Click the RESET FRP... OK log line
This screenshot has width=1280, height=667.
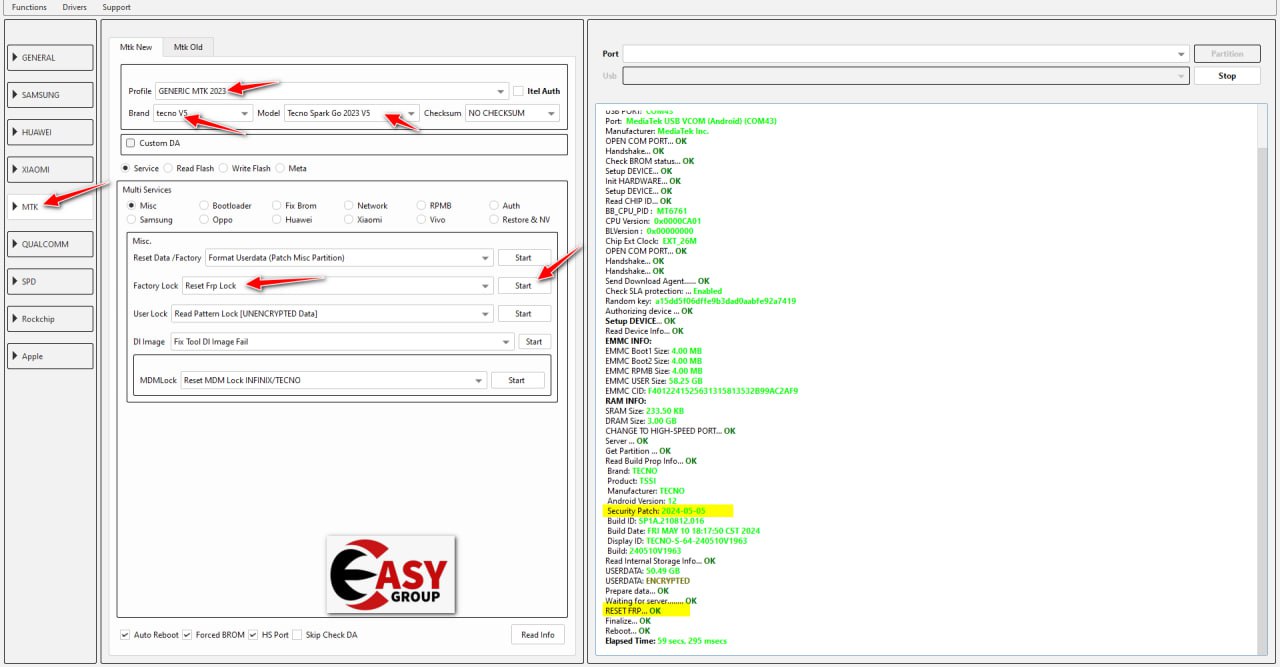(633, 611)
